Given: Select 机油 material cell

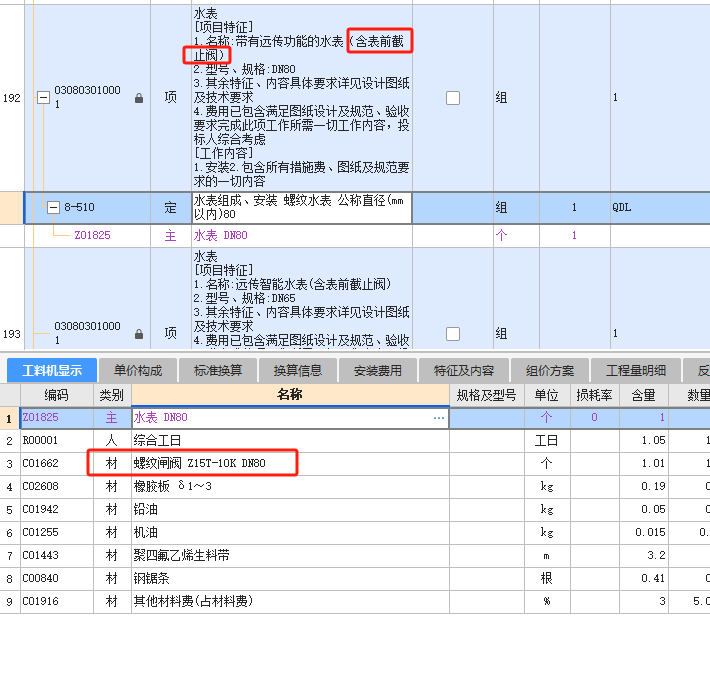Looking at the screenshot, I should tap(290, 533).
